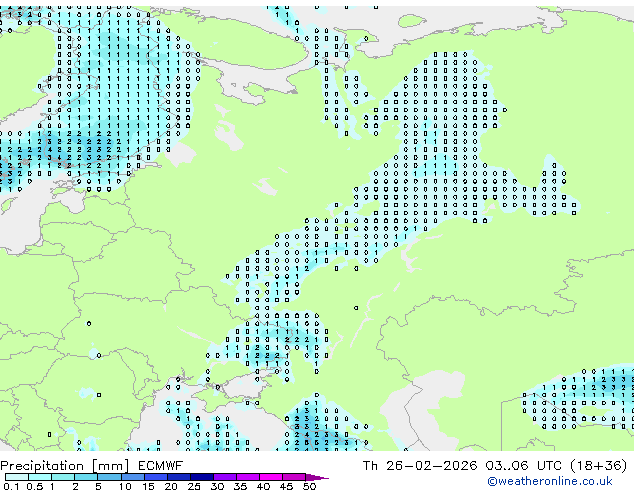Click the '0.1' legend value
This screenshot has width=634, height=490.
tap(11, 486)
